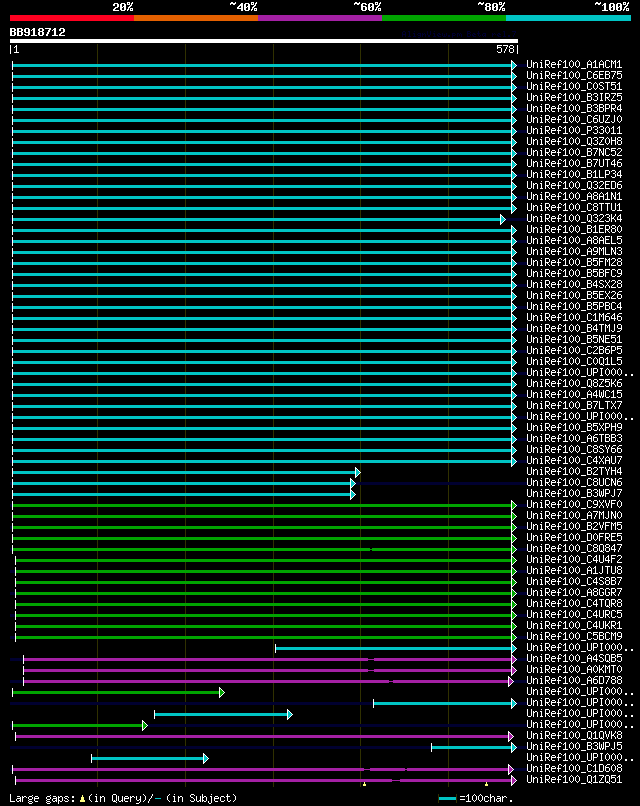
Task: Select hit label UniRef100_A4WC15
Action: pyautogui.click(x=574, y=395)
